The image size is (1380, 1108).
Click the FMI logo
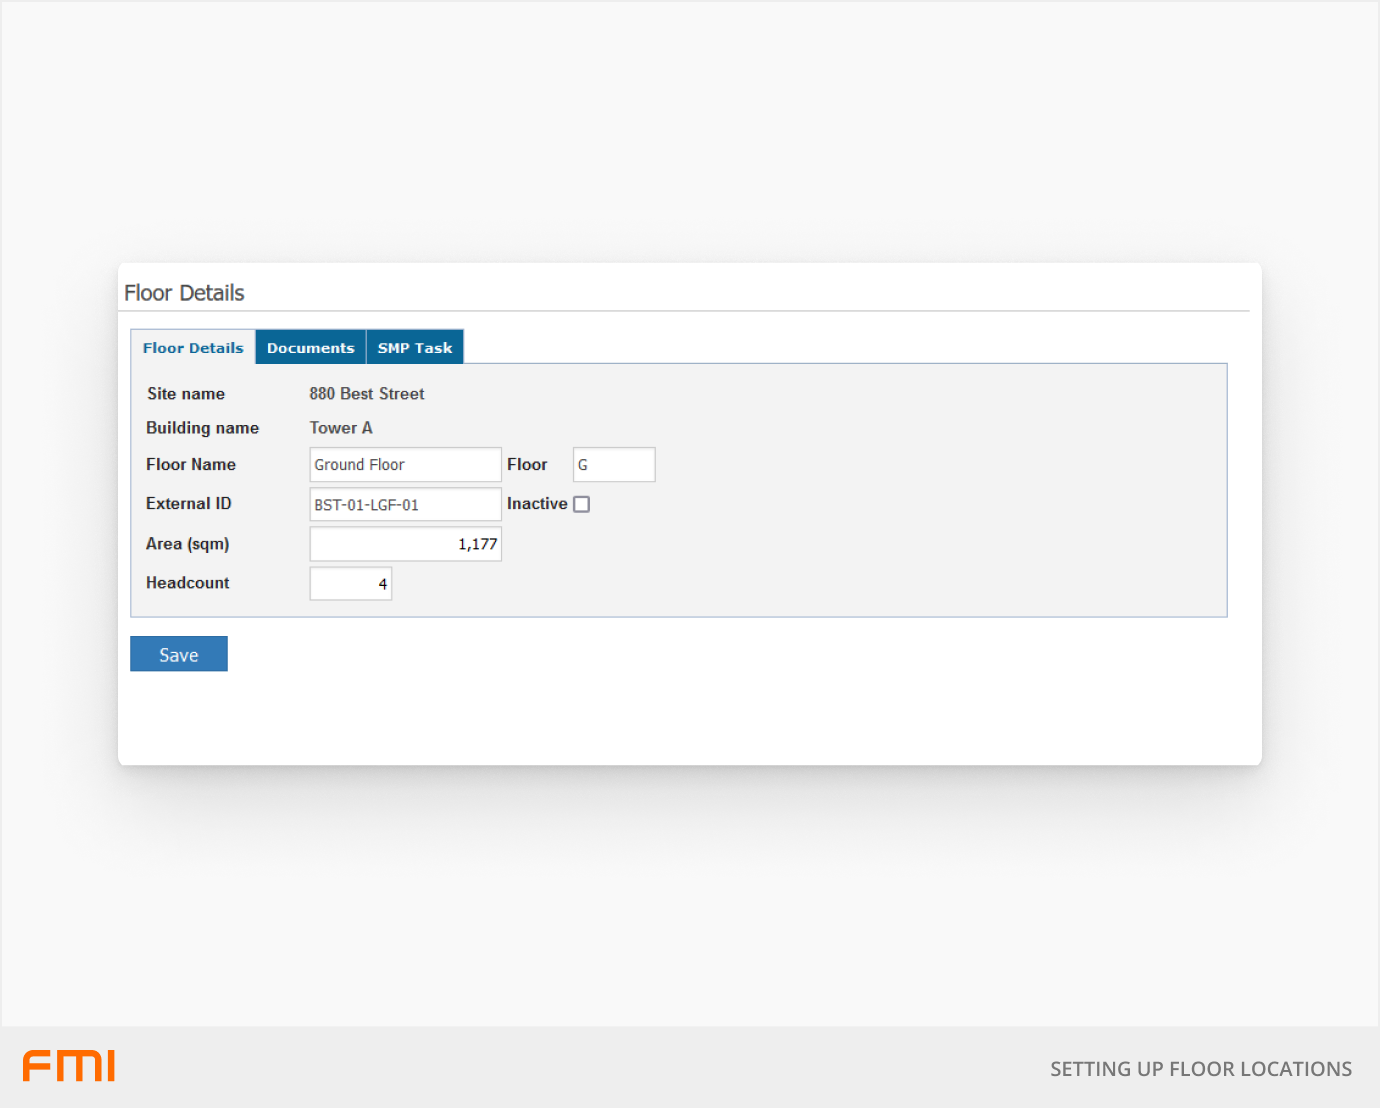click(69, 1066)
